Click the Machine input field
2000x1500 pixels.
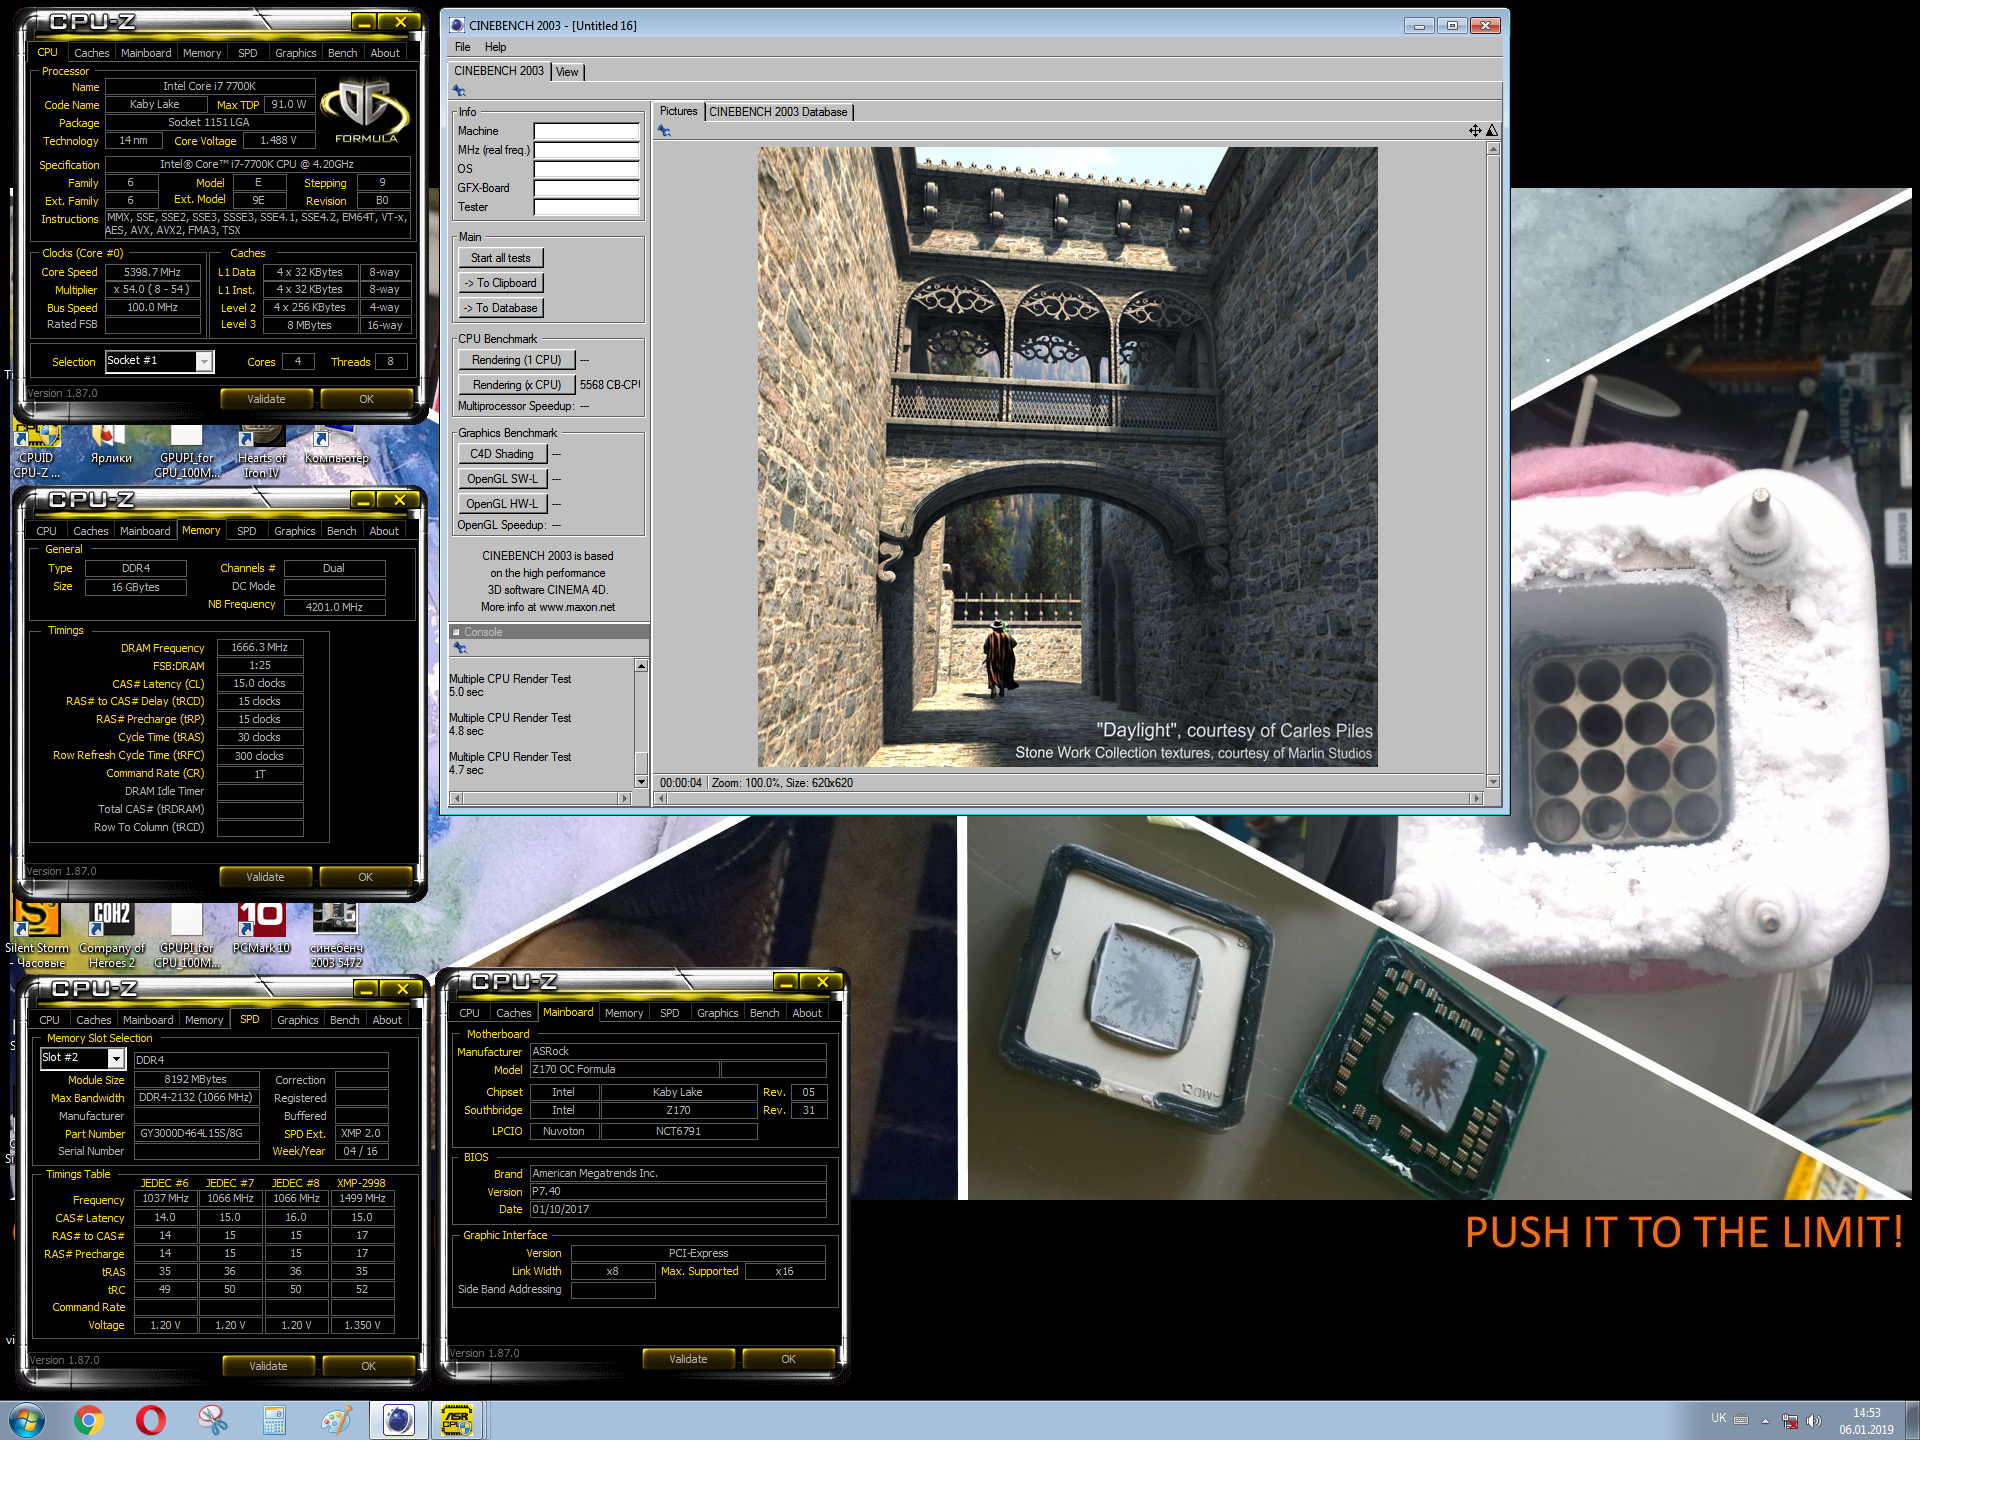tap(586, 131)
